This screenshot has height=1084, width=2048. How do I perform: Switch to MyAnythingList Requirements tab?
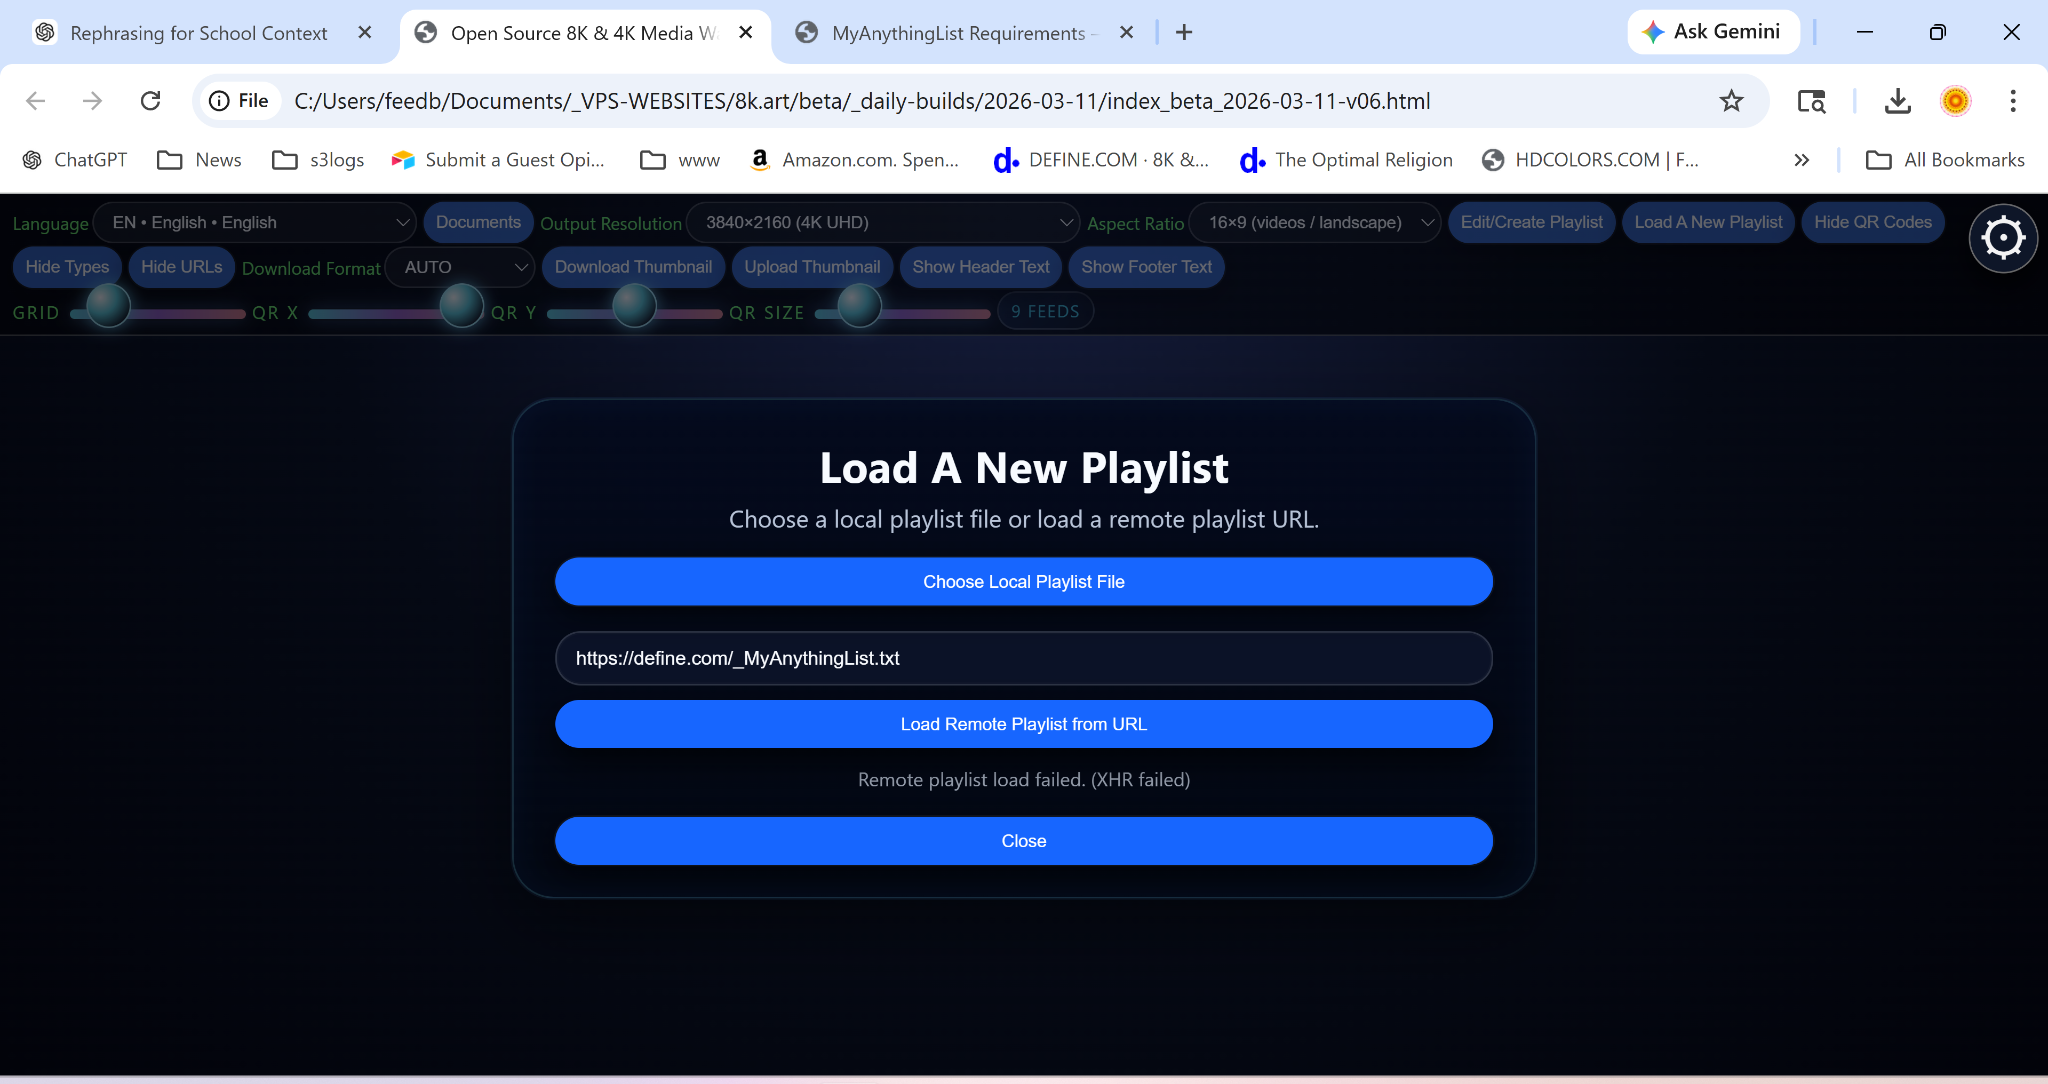[x=958, y=33]
